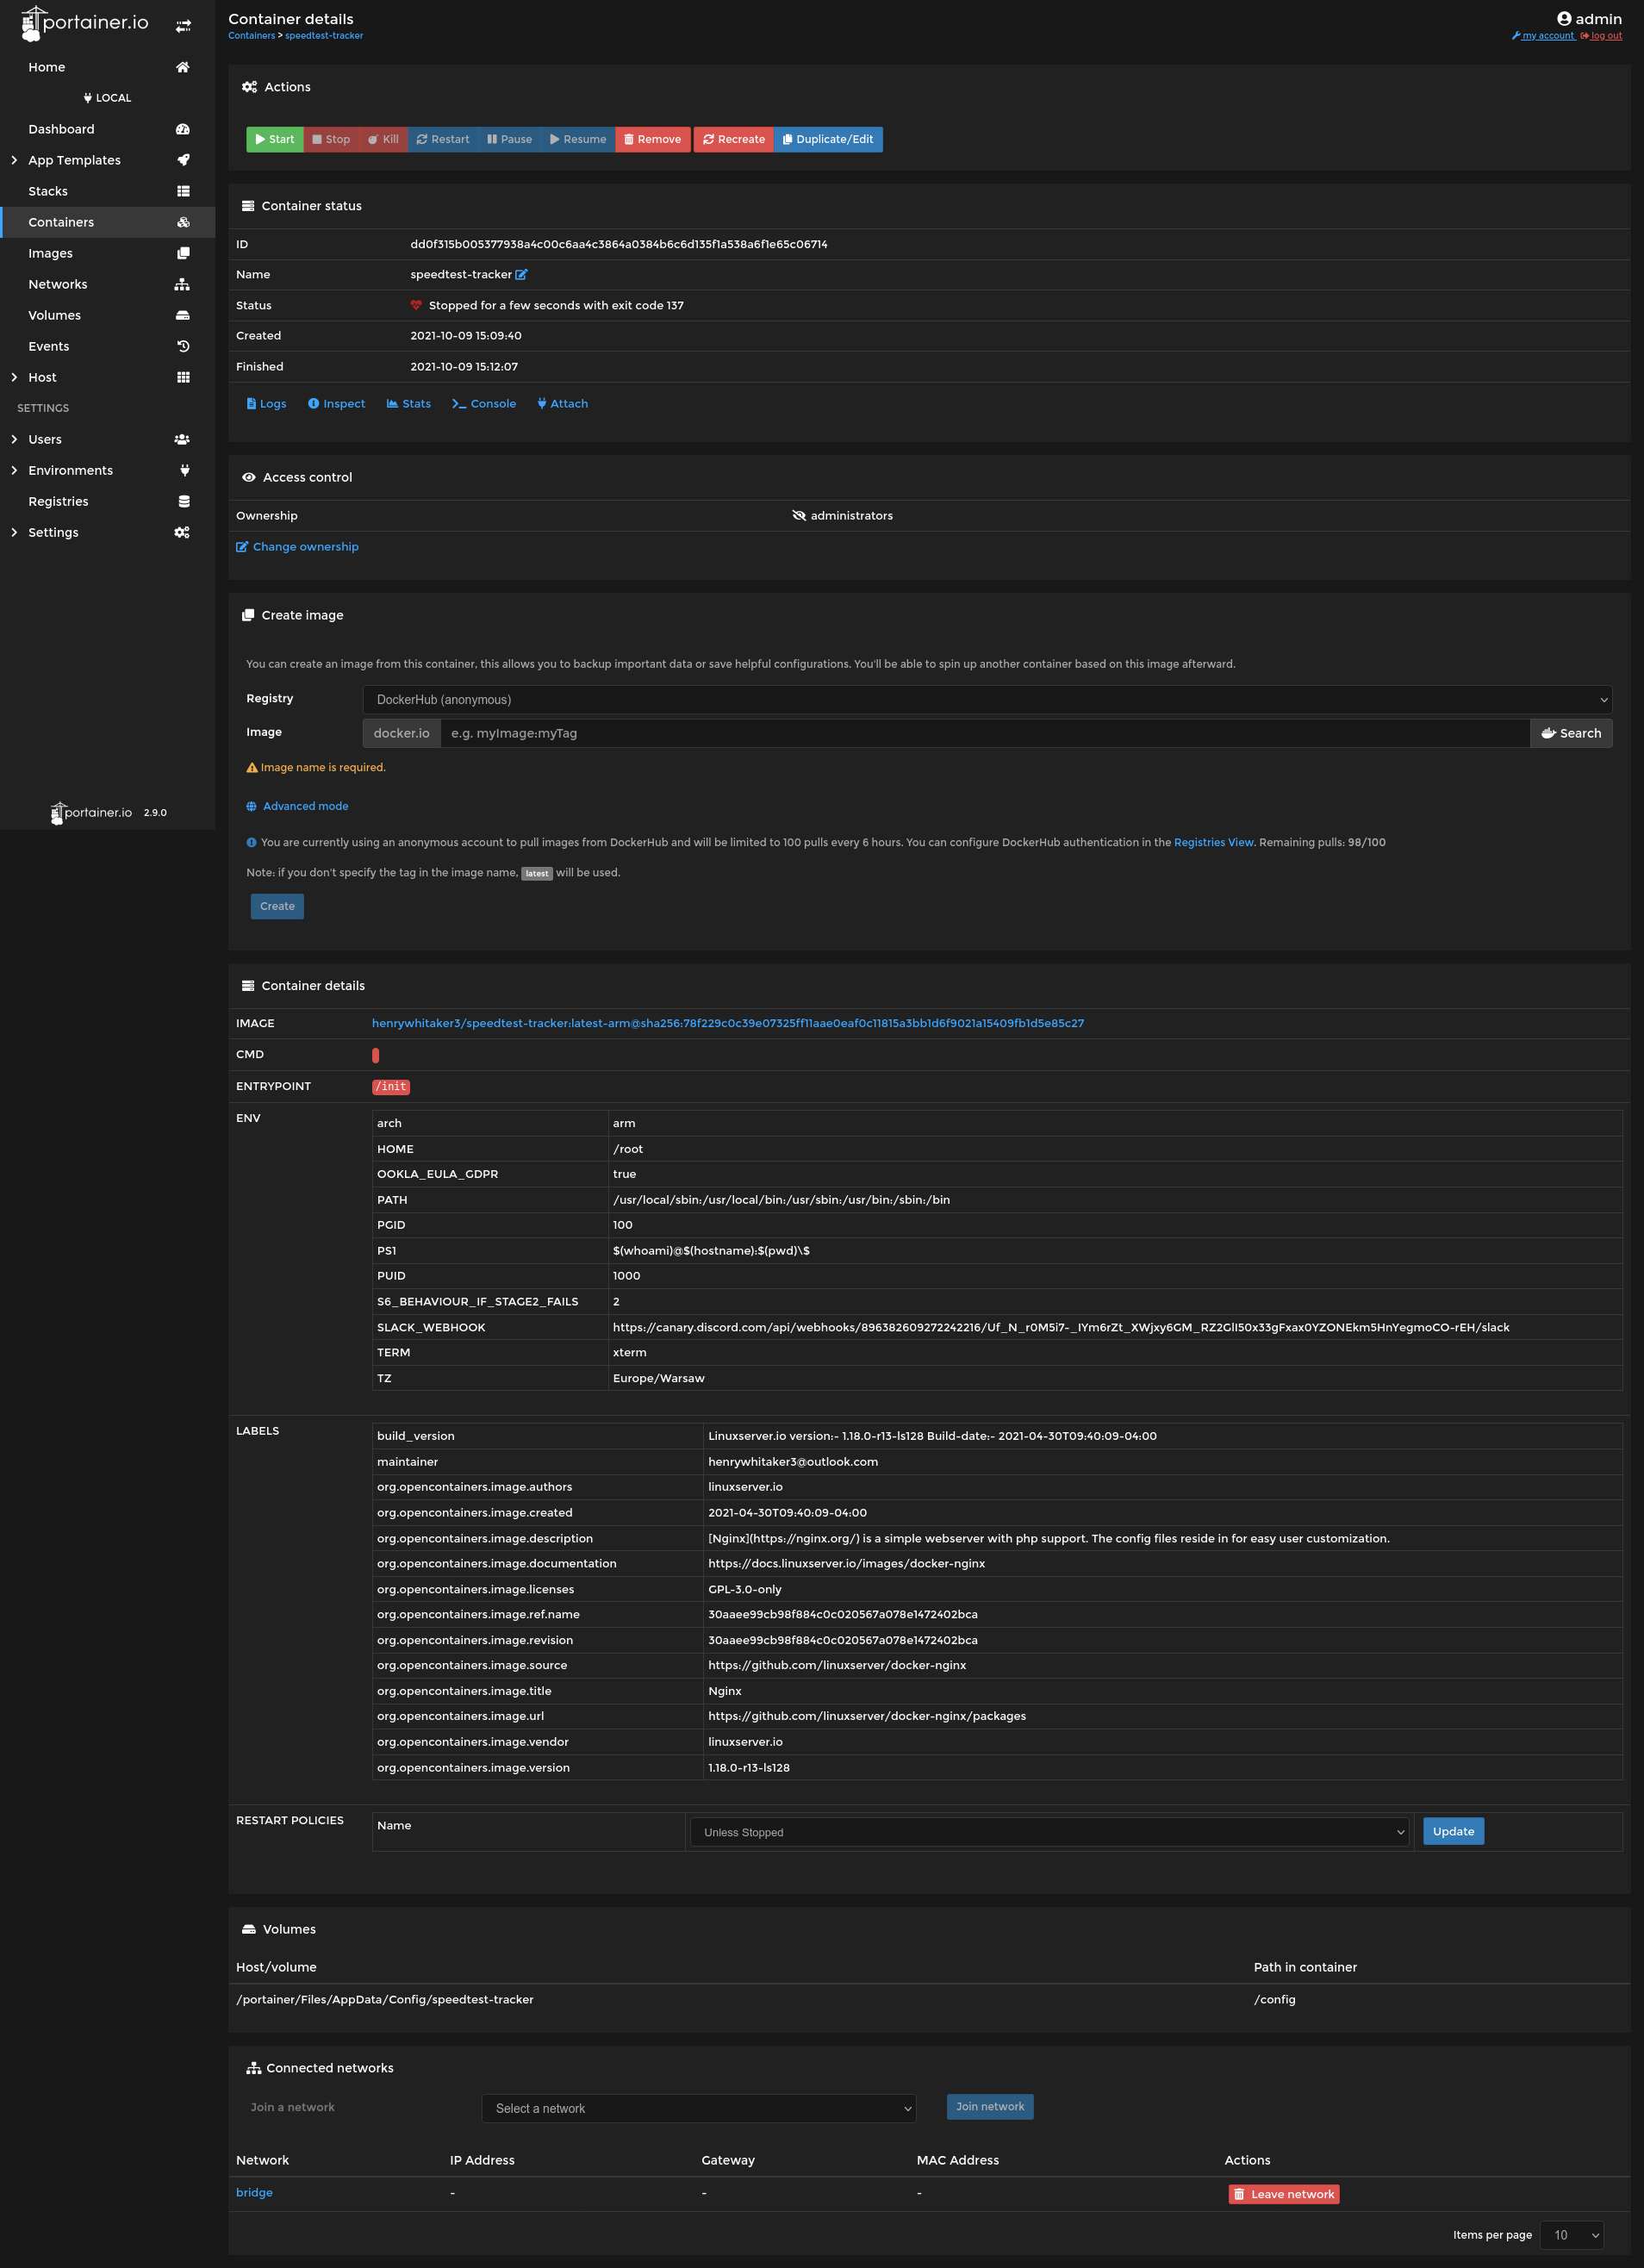Click the Stacks list icon
The image size is (1644, 2268).
(183, 191)
